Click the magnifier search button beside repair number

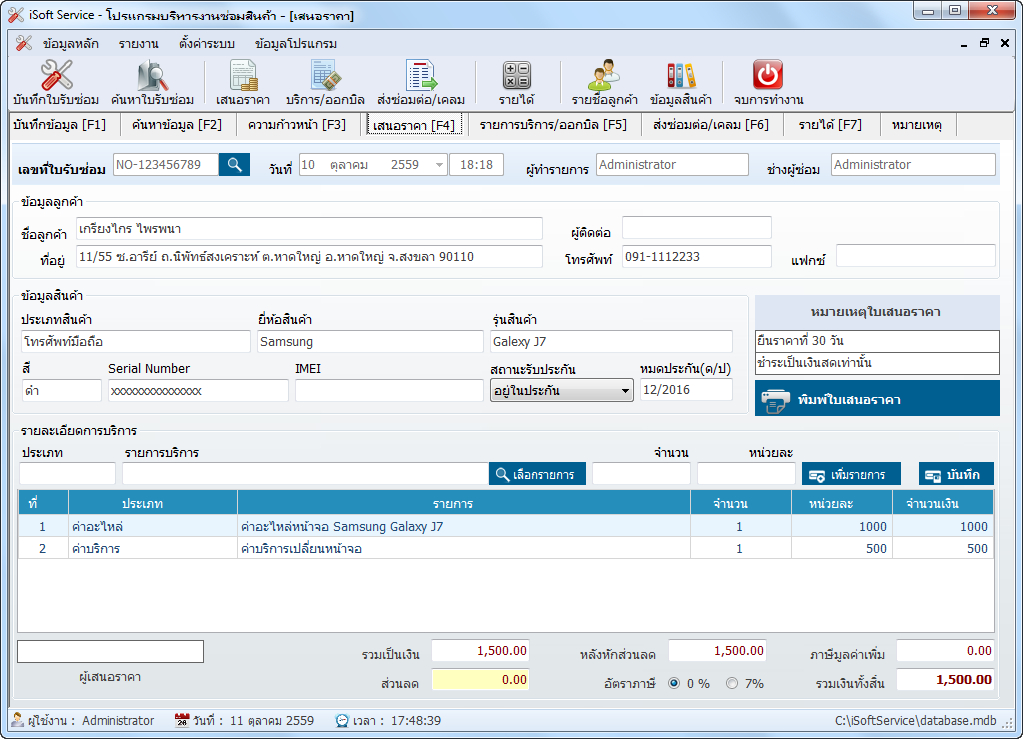234,164
